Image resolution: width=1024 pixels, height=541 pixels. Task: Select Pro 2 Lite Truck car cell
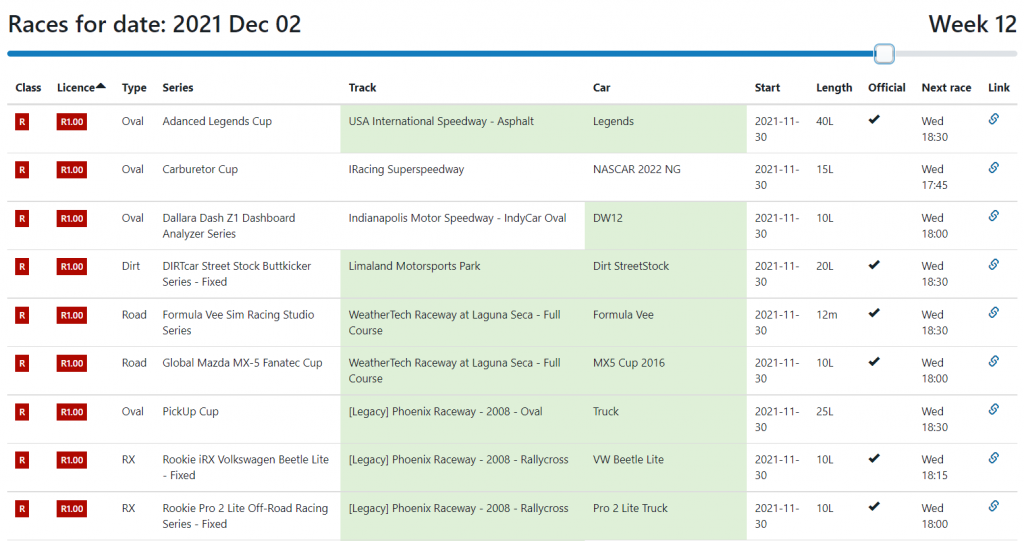pyautogui.click(x=665, y=516)
